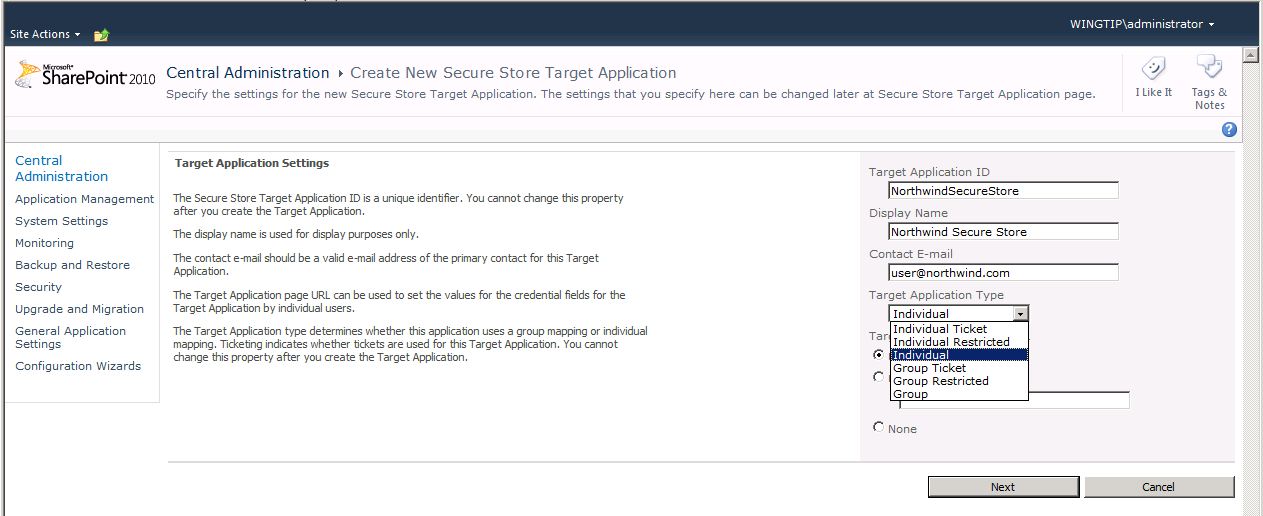Click the Display Name input field
Viewport: 1263px width, 516px height.
tap(1003, 231)
